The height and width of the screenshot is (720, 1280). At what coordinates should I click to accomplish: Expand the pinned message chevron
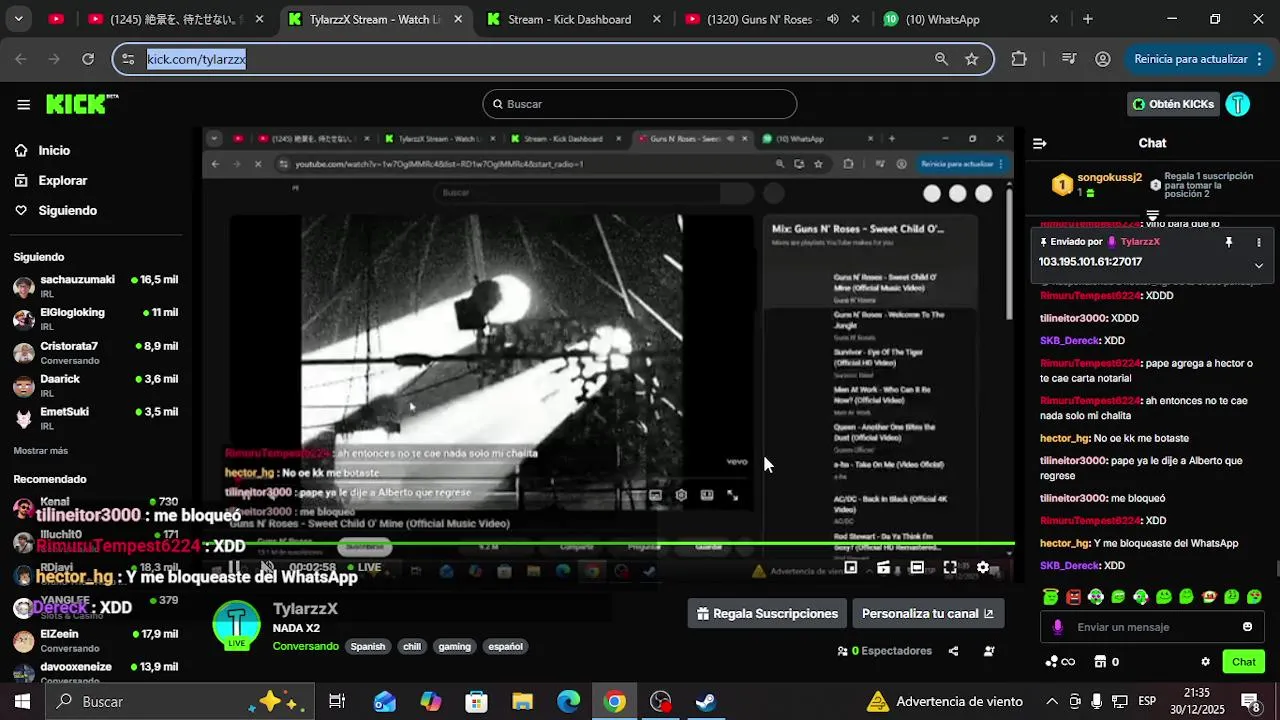point(1259,265)
